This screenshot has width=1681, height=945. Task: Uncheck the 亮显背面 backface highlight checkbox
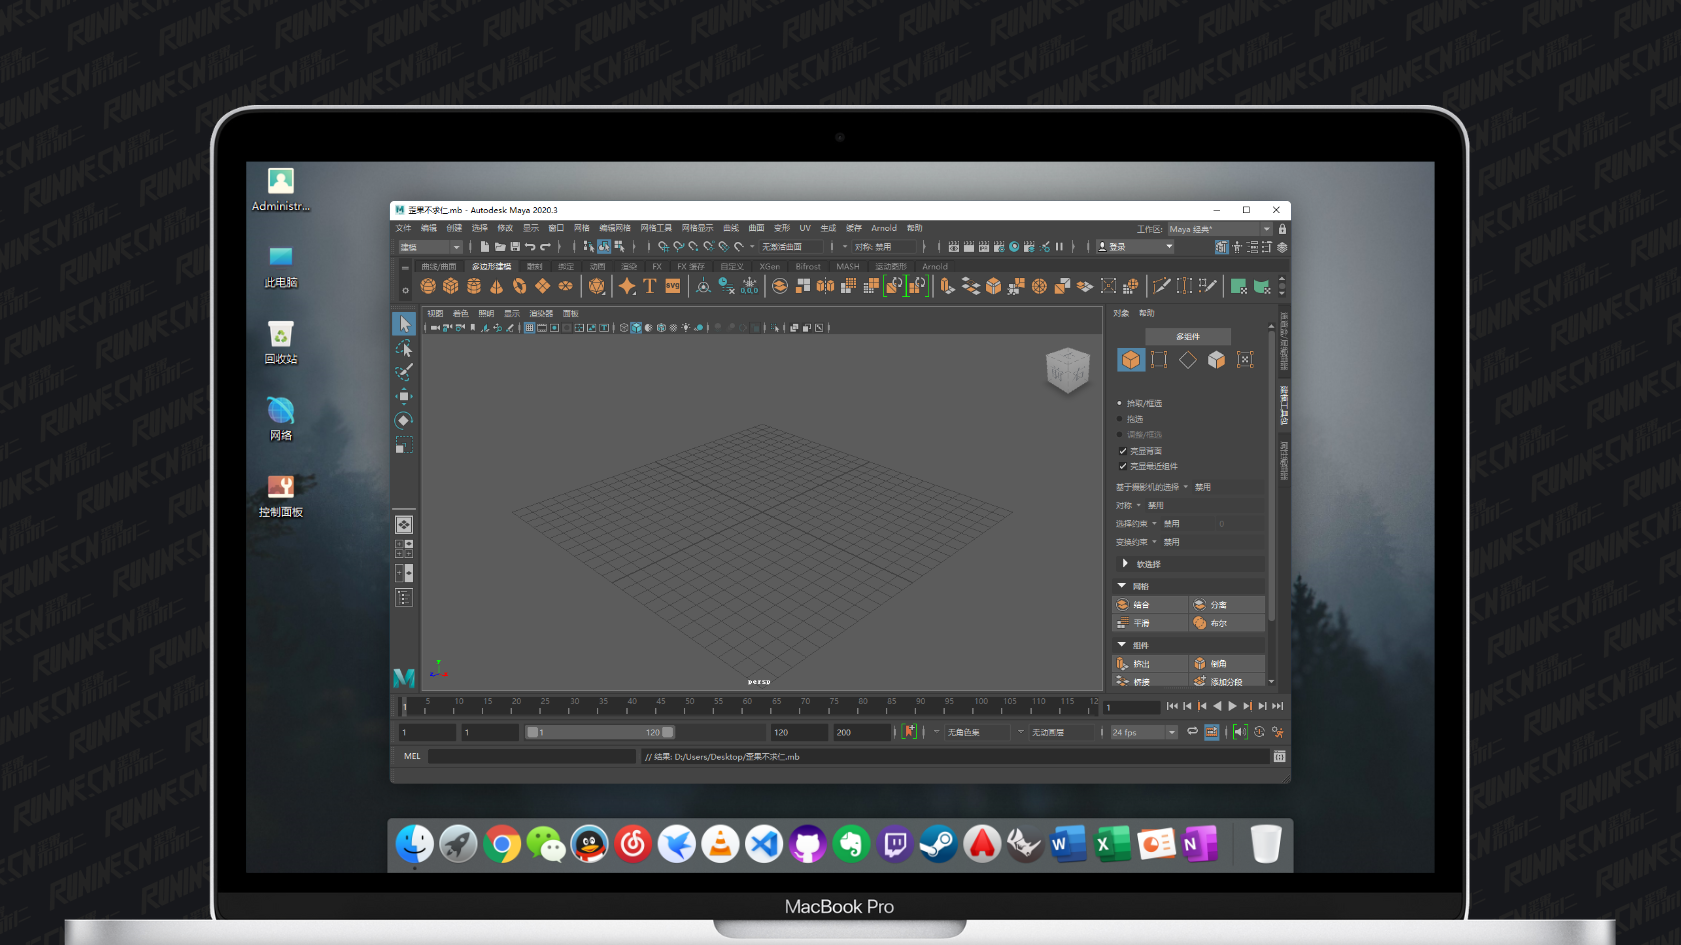pos(1123,451)
